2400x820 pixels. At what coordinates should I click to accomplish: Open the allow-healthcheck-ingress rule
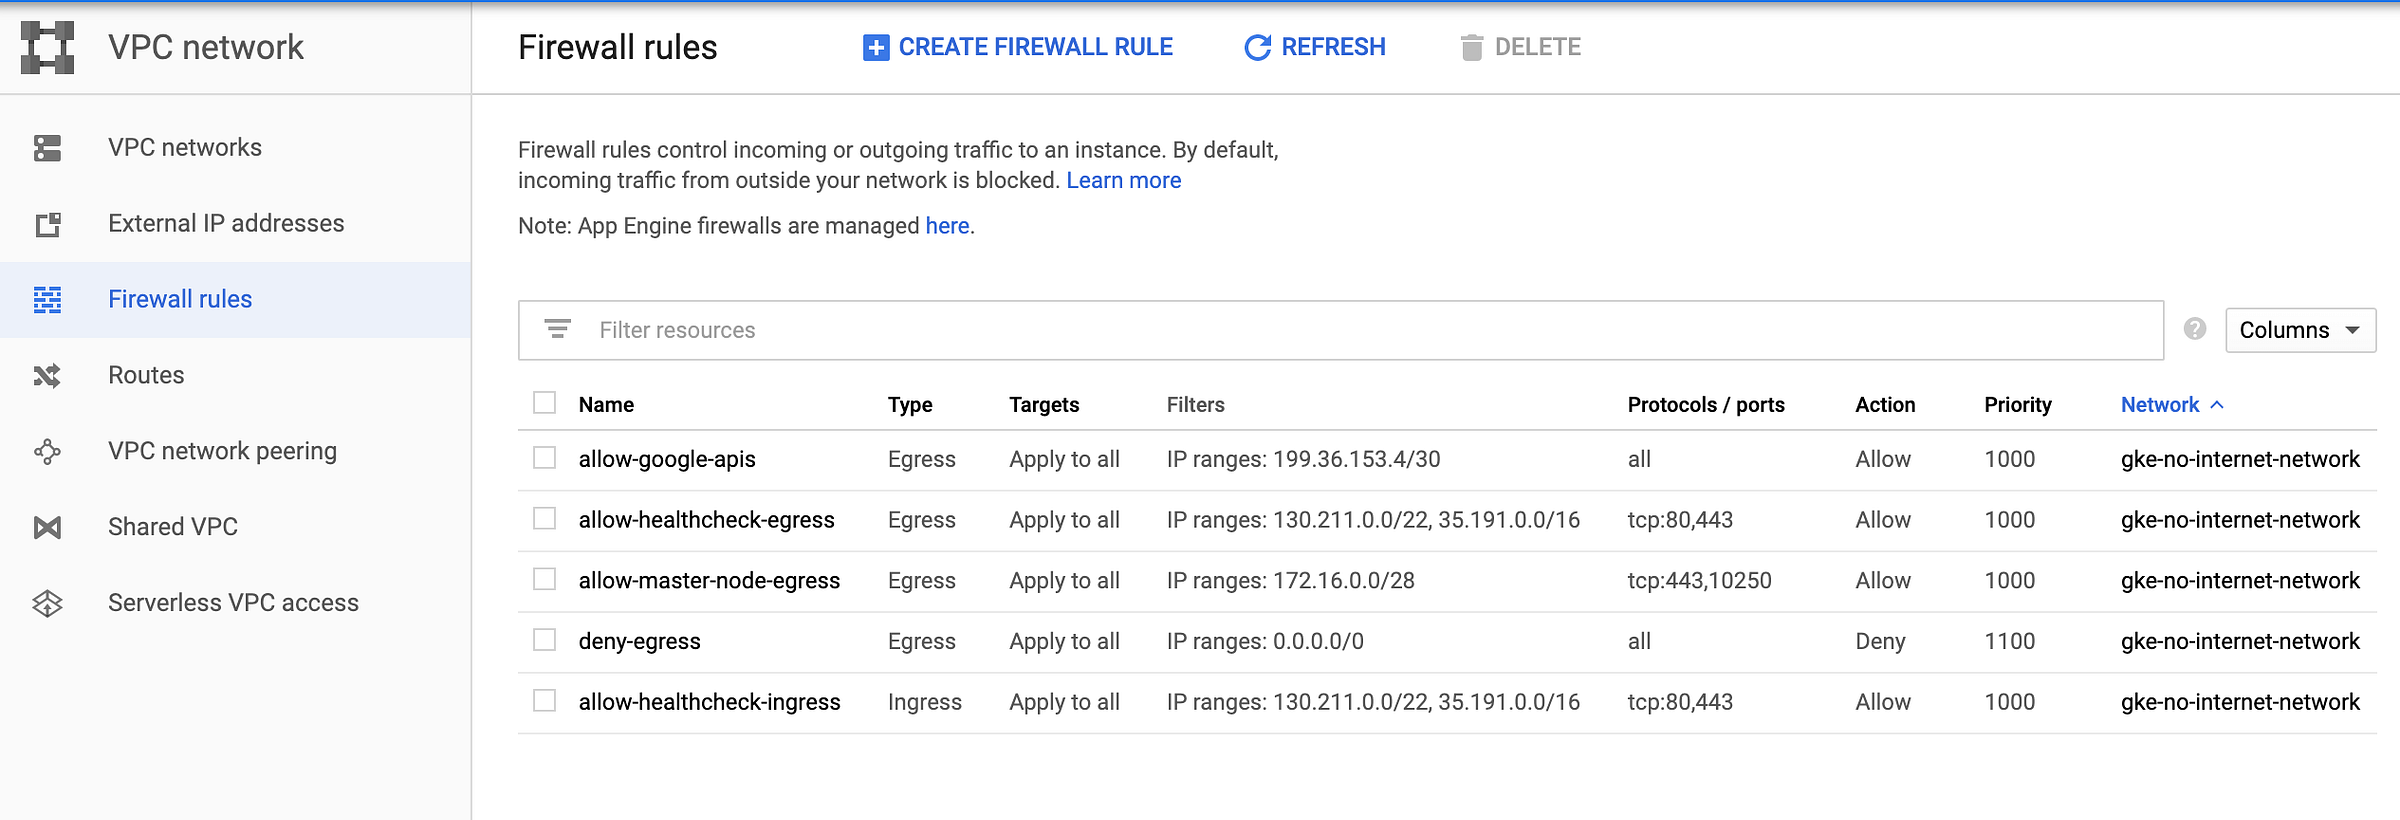pyautogui.click(x=709, y=703)
